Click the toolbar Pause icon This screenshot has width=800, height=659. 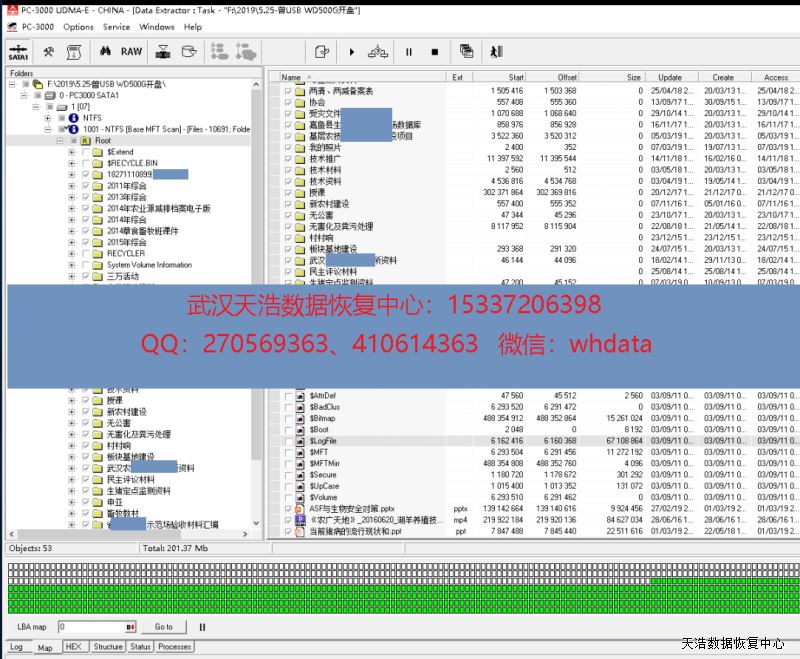(408, 51)
